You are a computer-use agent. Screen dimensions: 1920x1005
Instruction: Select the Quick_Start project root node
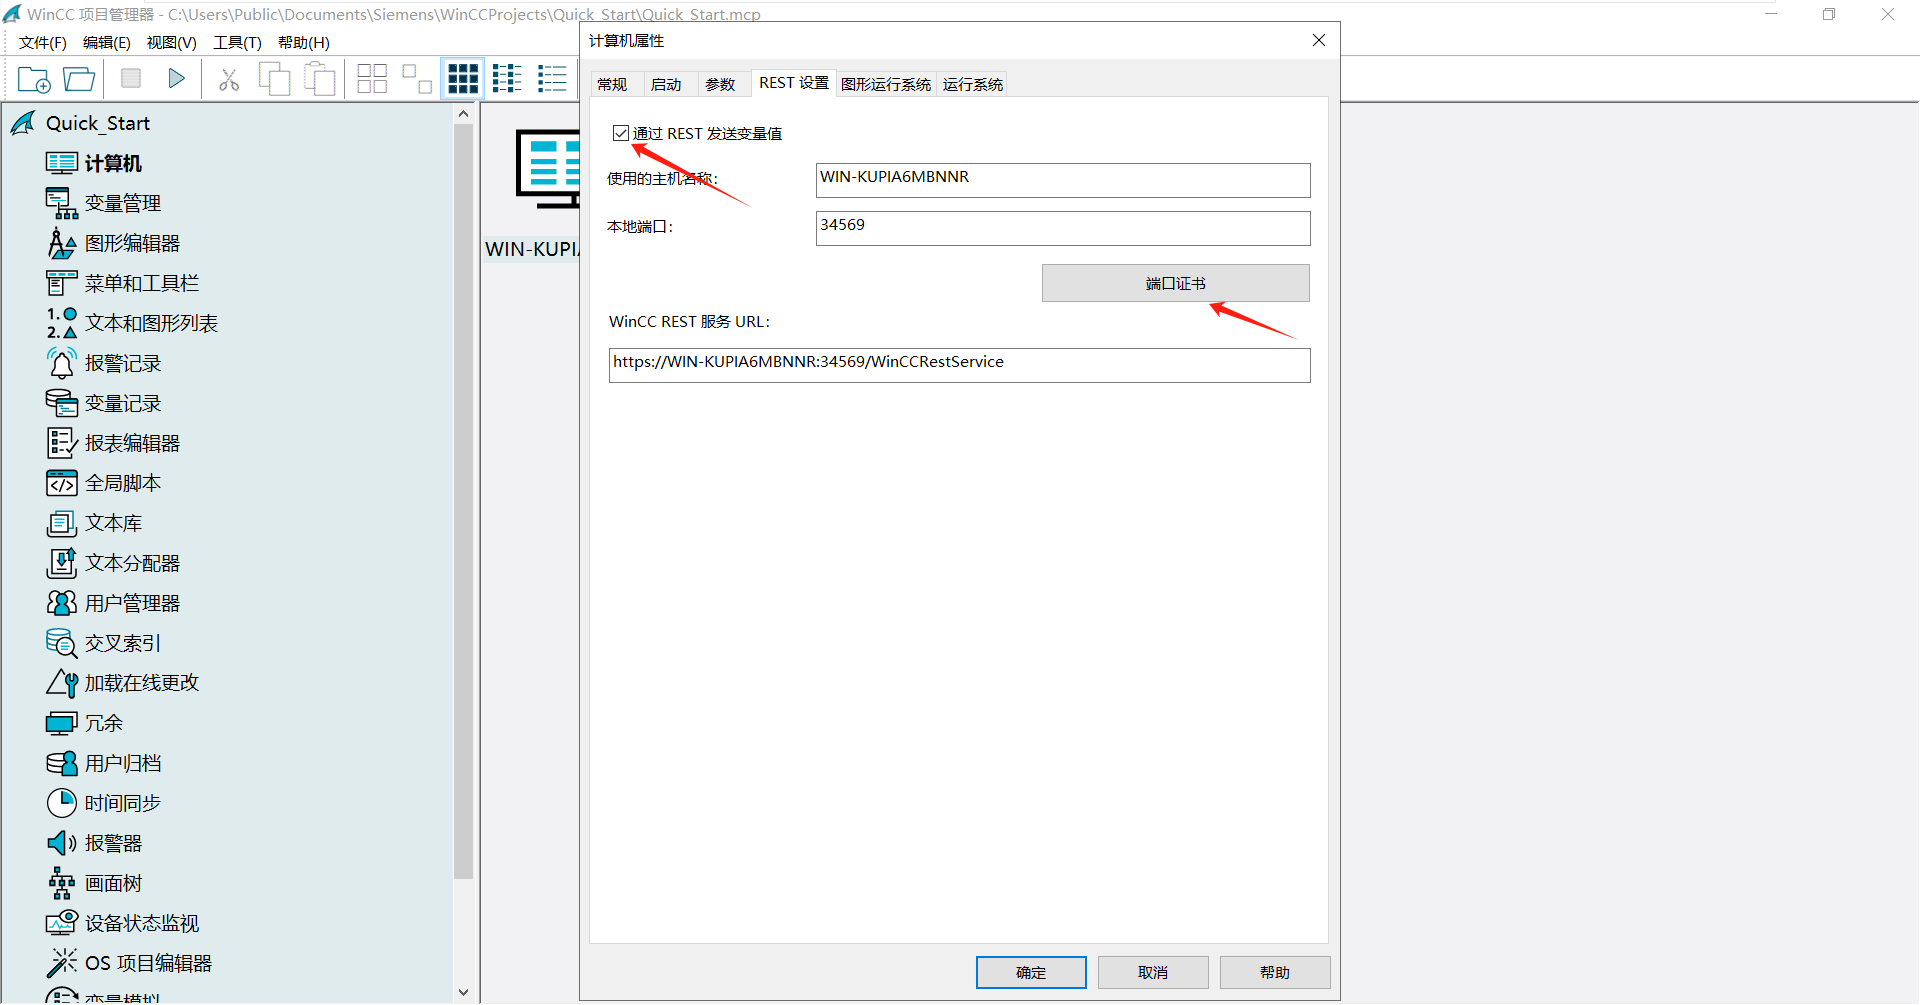pos(80,123)
